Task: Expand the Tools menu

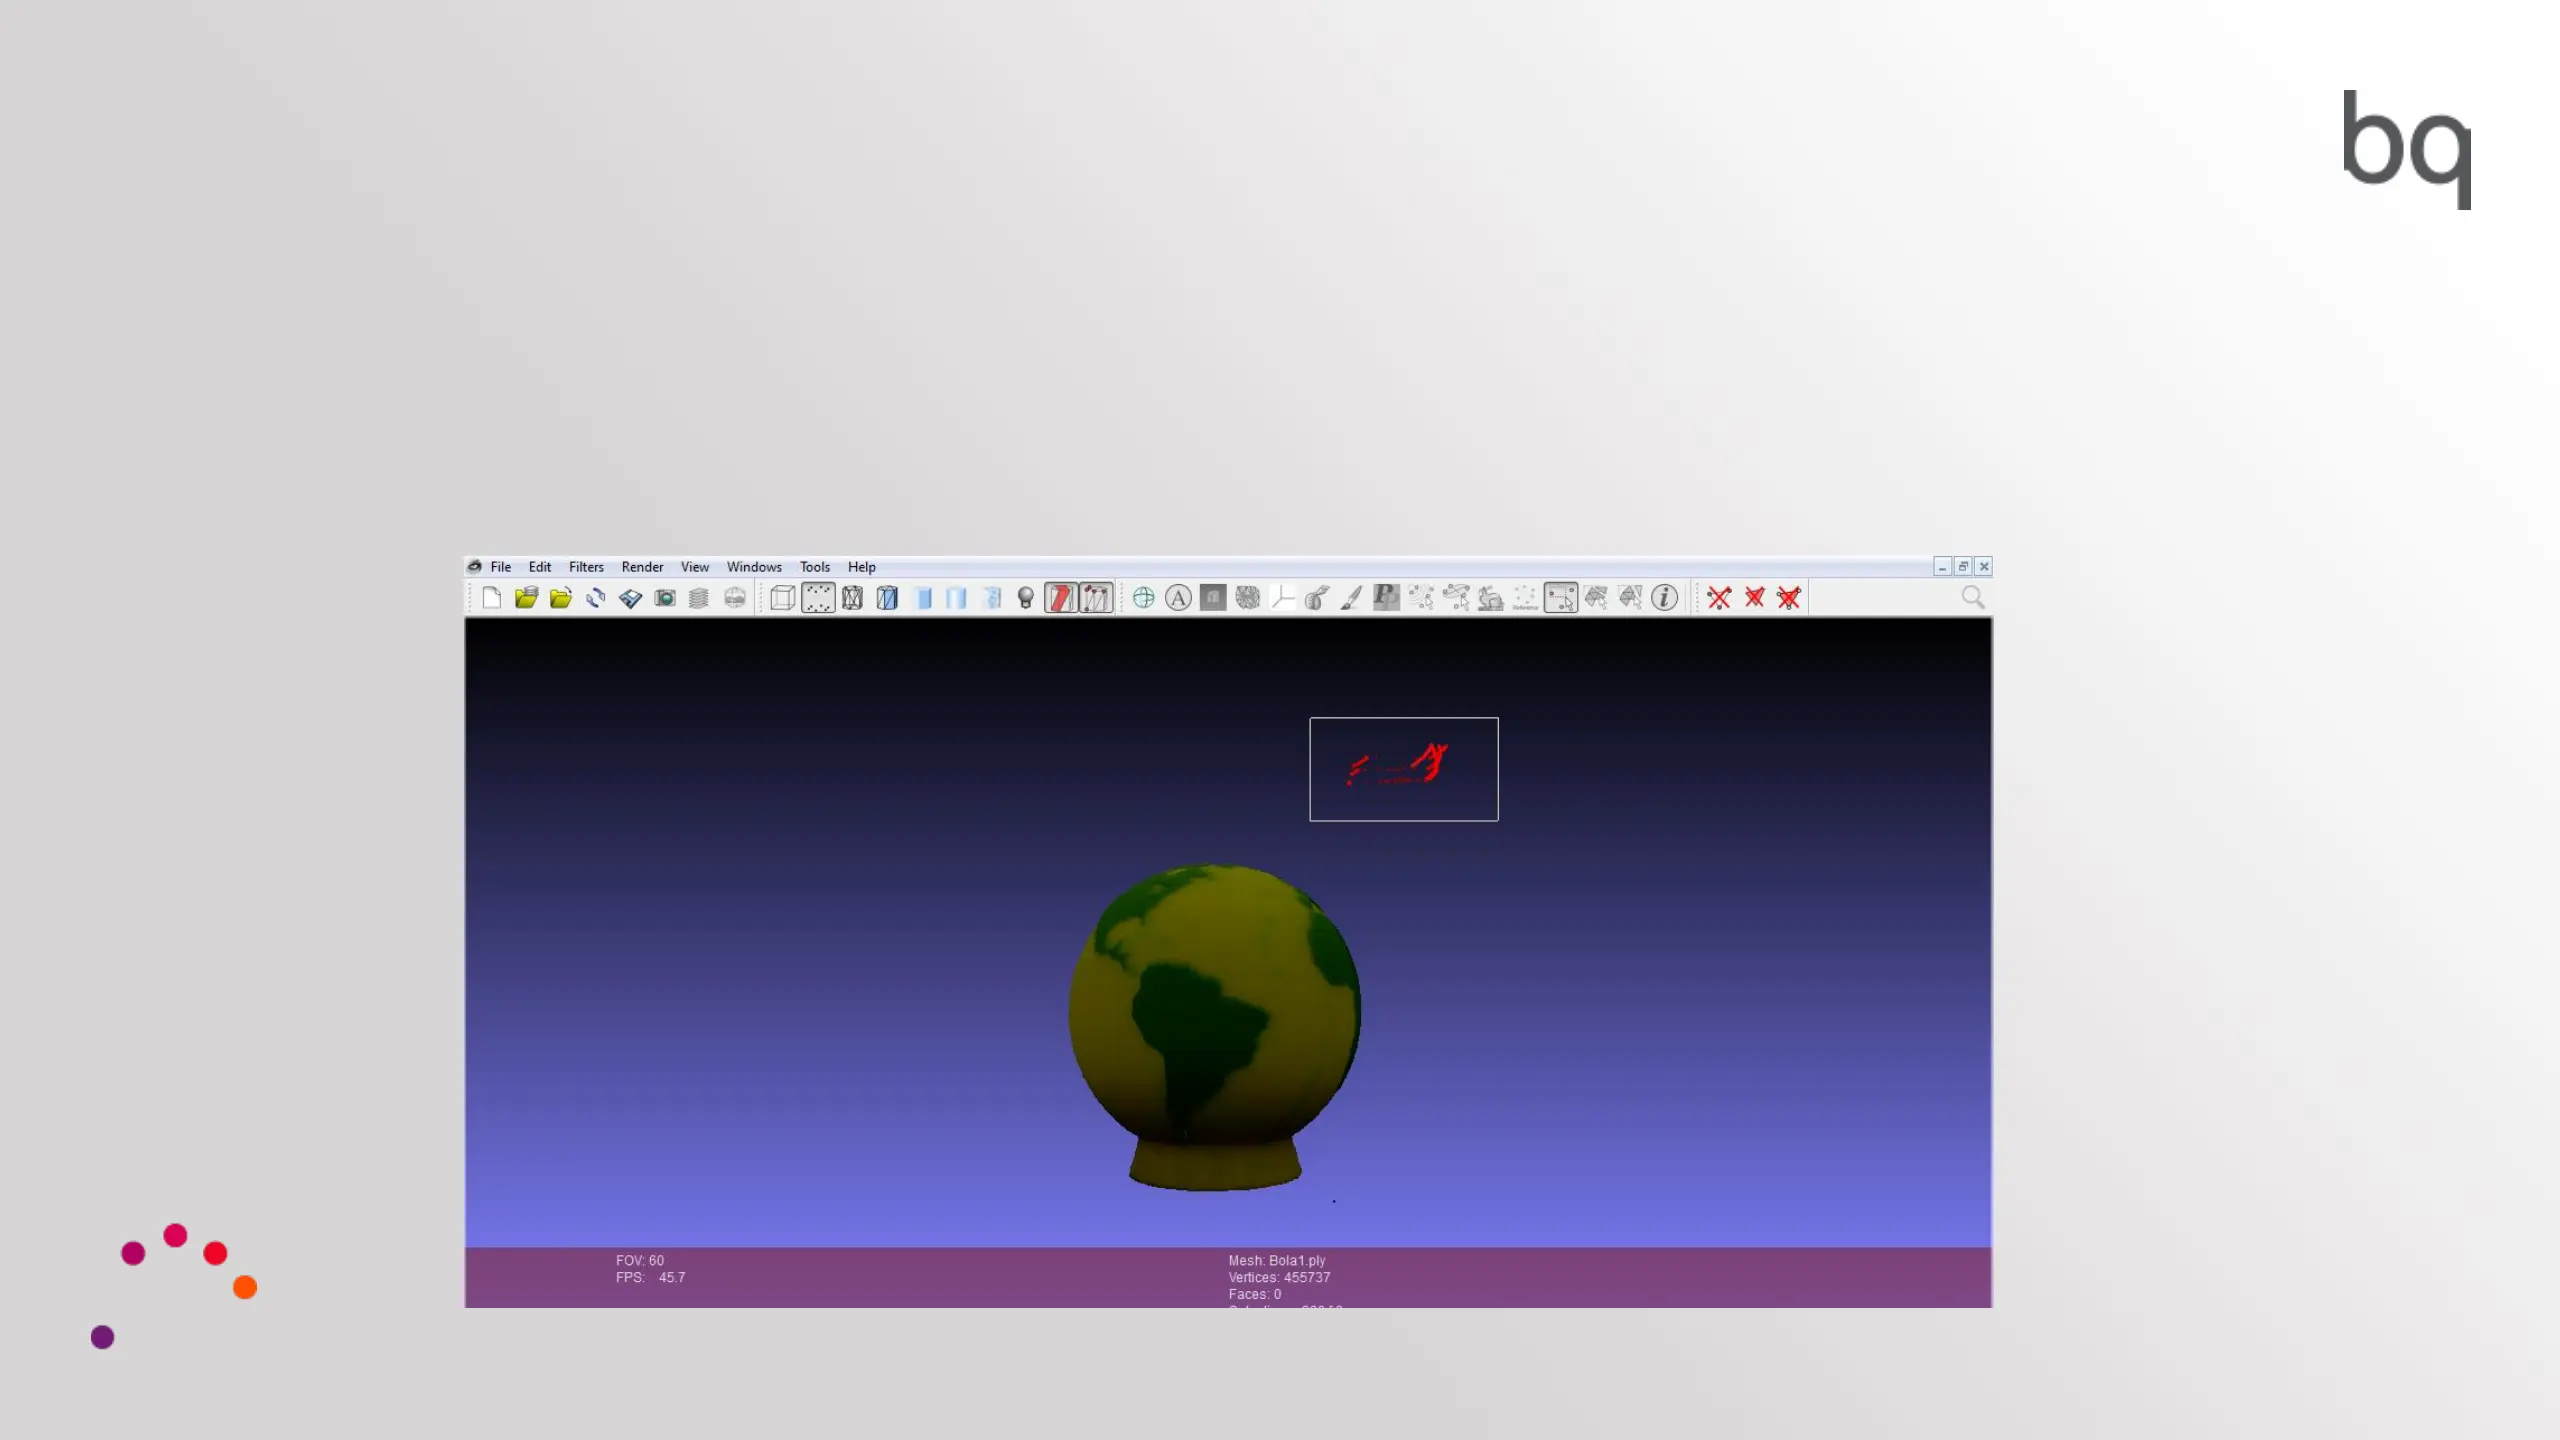Action: point(814,567)
